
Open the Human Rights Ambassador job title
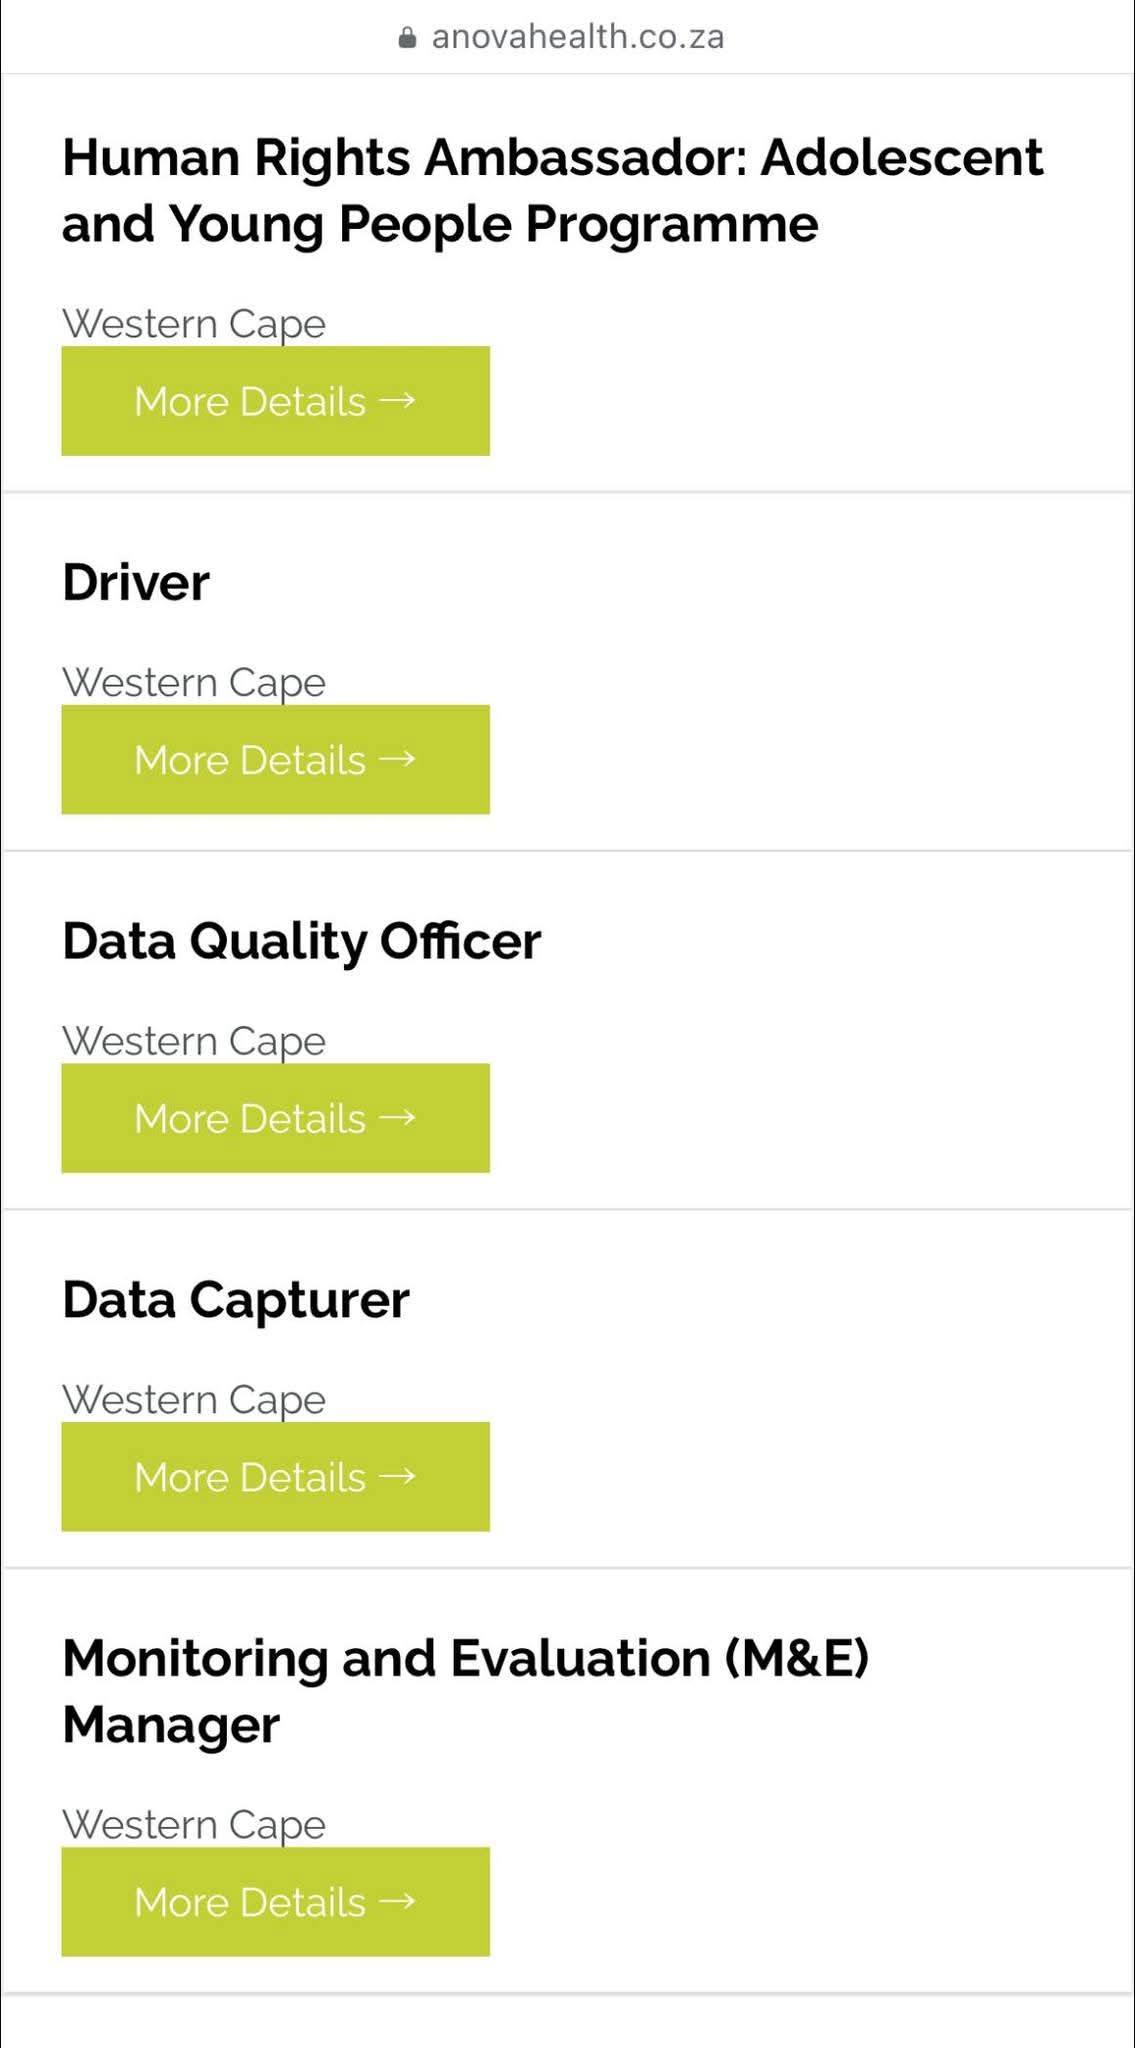(x=552, y=190)
